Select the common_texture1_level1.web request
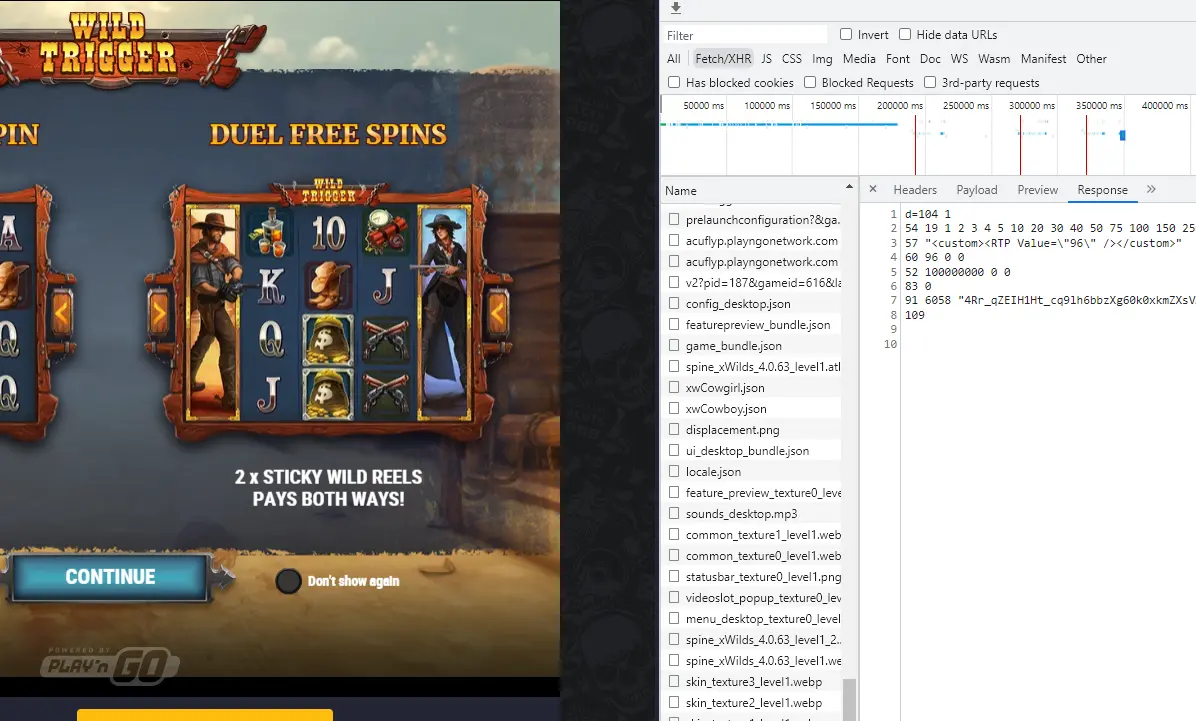The image size is (1196, 721). tap(763, 535)
